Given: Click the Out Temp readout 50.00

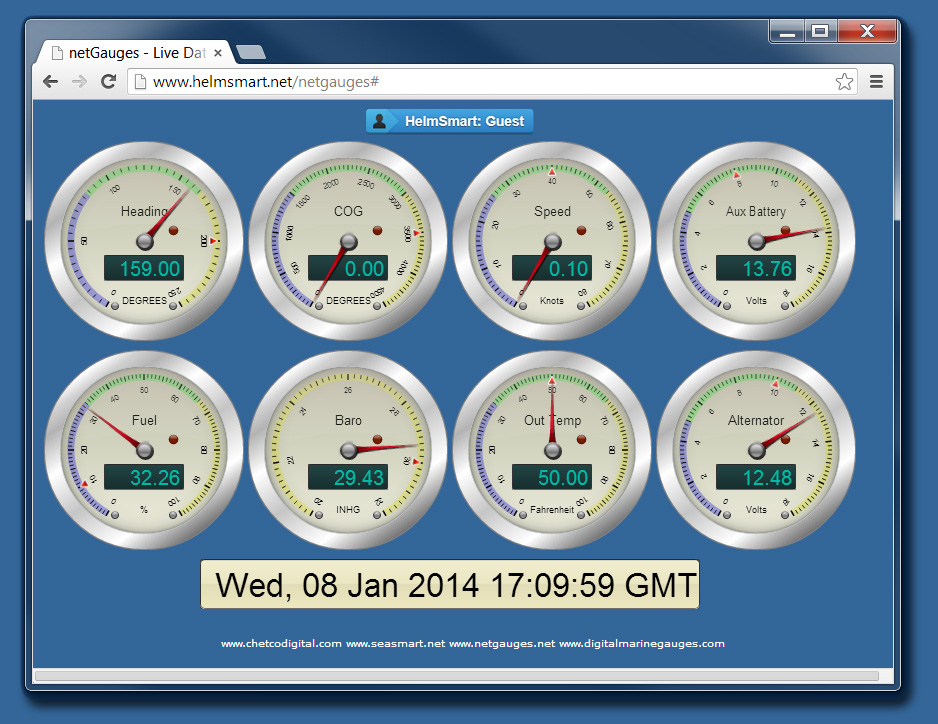Looking at the screenshot, I should [x=552, y=477].
